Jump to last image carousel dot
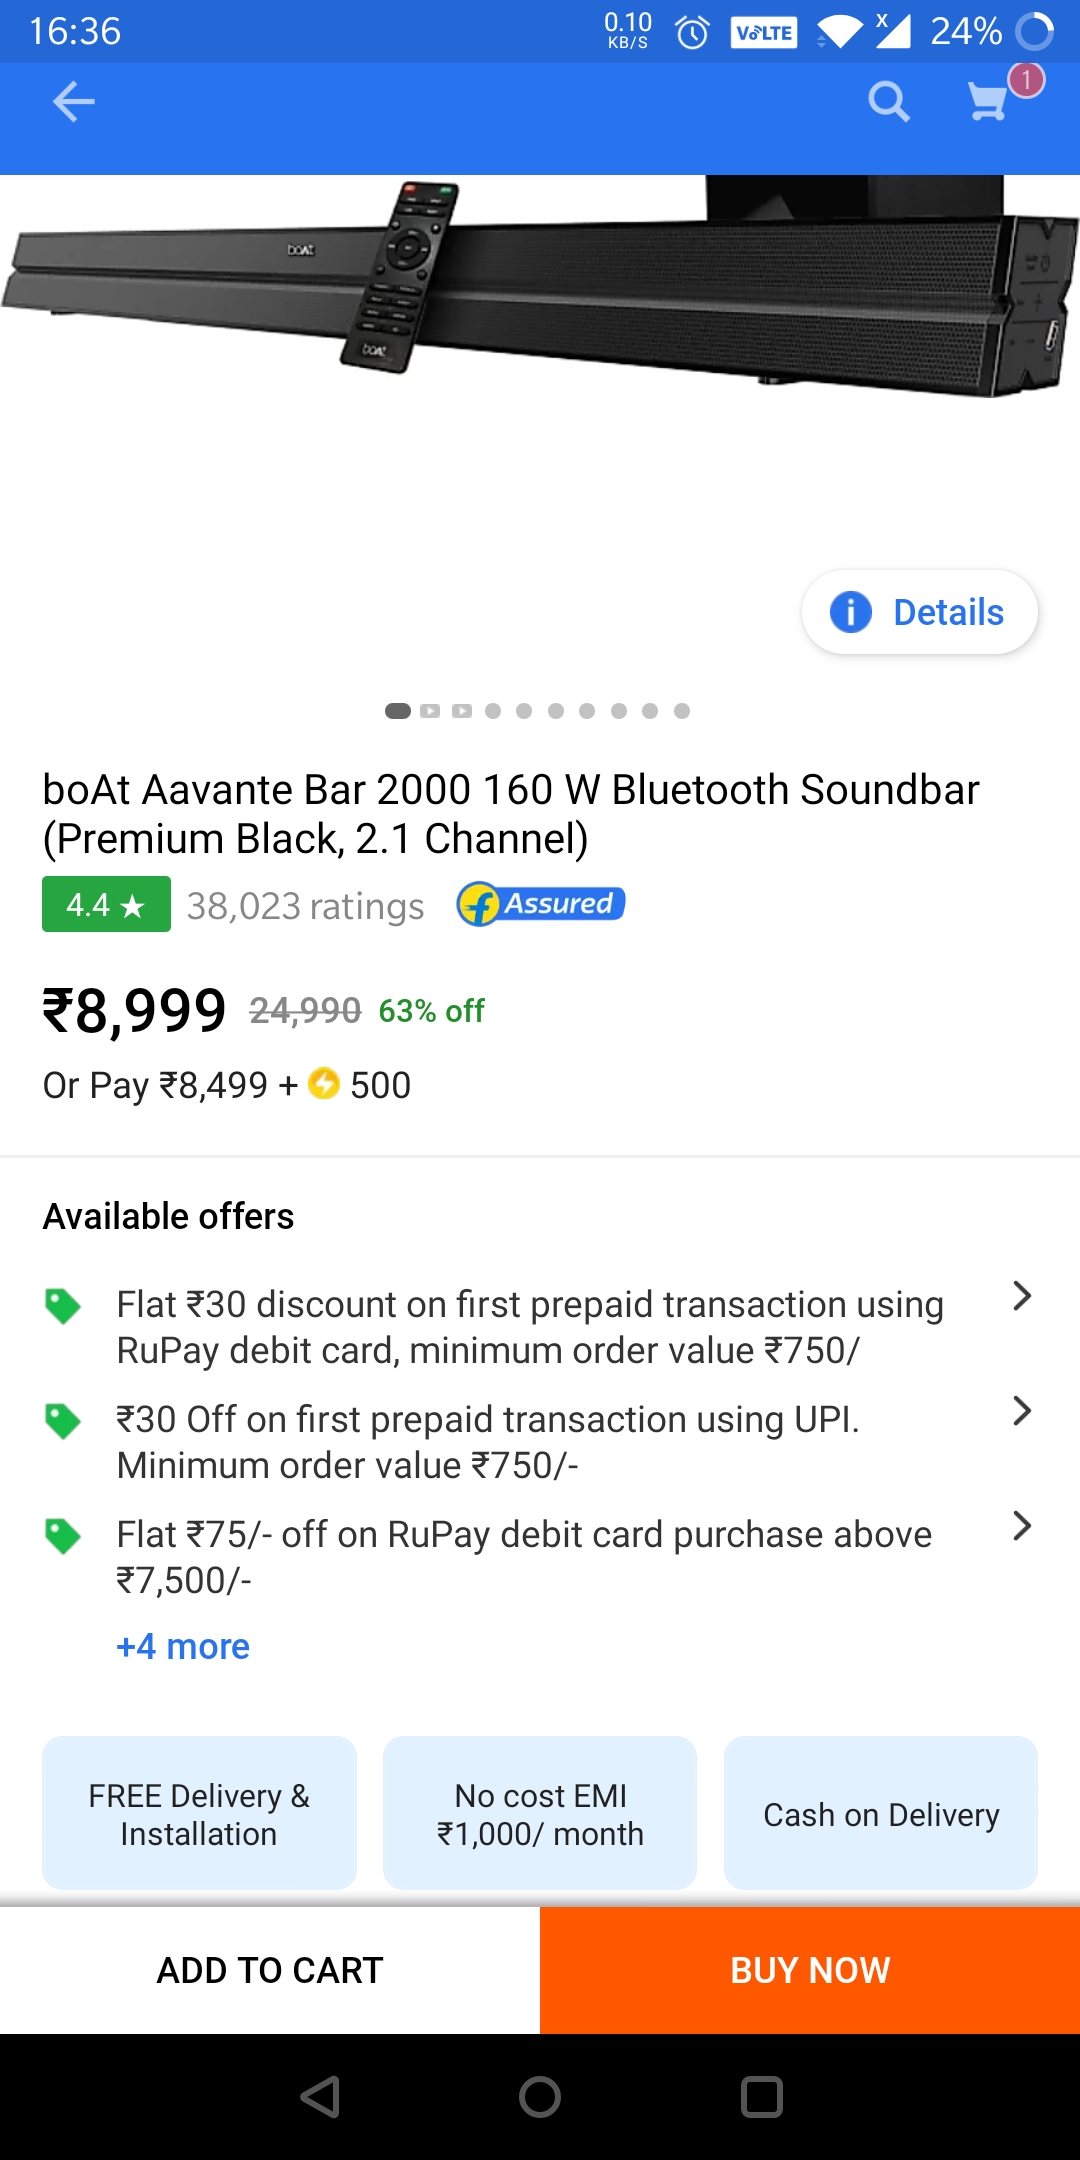Viewport: 1080px width, 2160px height. [682, 711]
